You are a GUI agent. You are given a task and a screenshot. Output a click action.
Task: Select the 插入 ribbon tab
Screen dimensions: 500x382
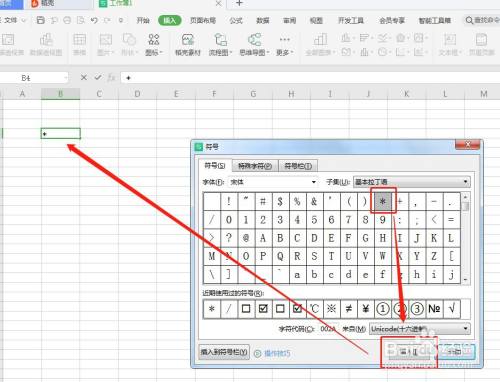click(170, 20)
